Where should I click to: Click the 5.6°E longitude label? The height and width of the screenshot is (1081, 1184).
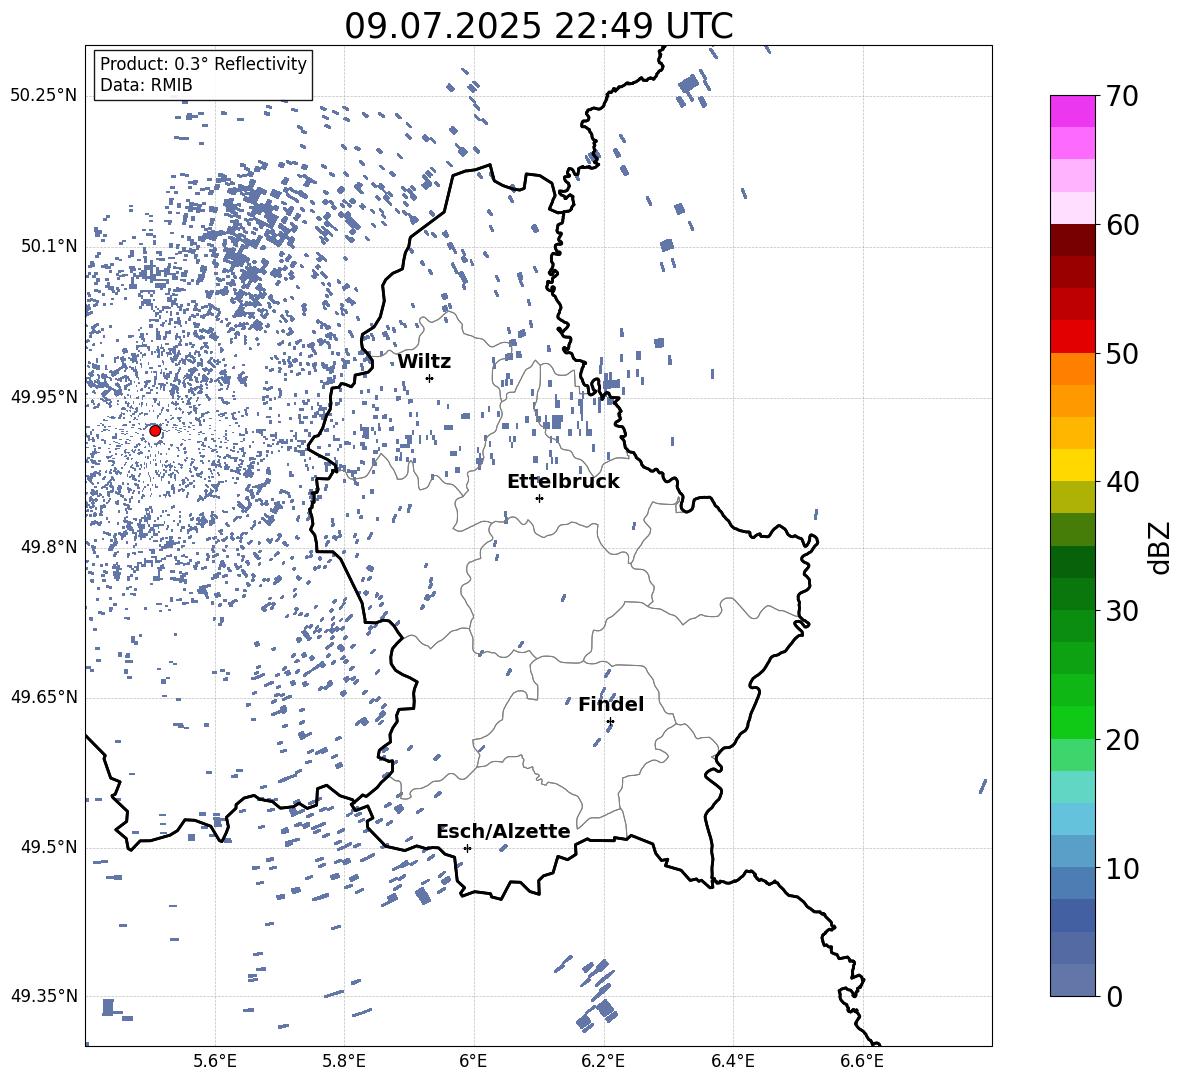pos(215,1061)
